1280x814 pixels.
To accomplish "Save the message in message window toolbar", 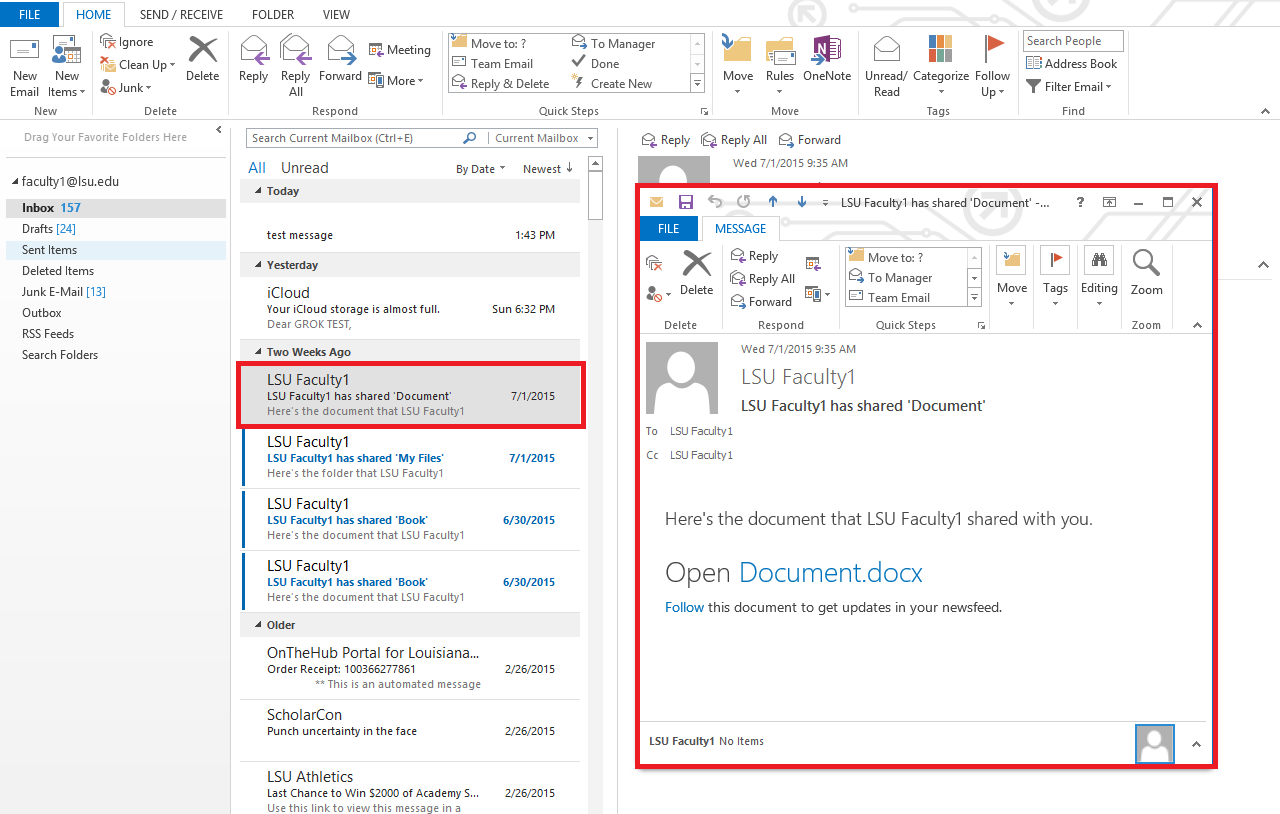I will (x=686, y=202).
